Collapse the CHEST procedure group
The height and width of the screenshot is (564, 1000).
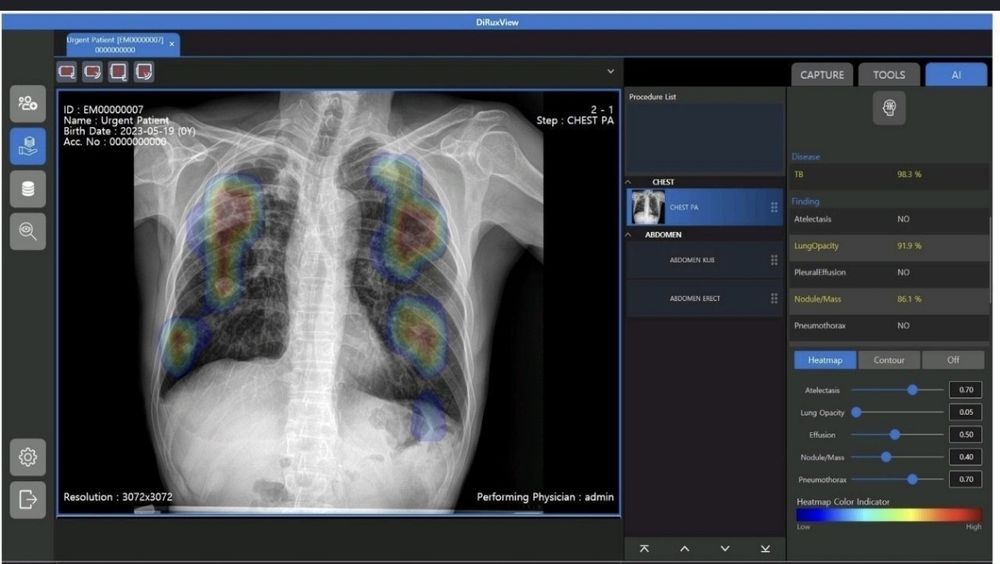coord(628,182)
